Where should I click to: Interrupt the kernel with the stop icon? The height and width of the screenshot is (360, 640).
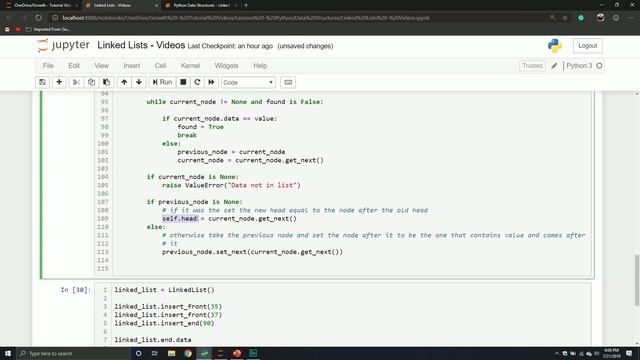tap(183, 82)
